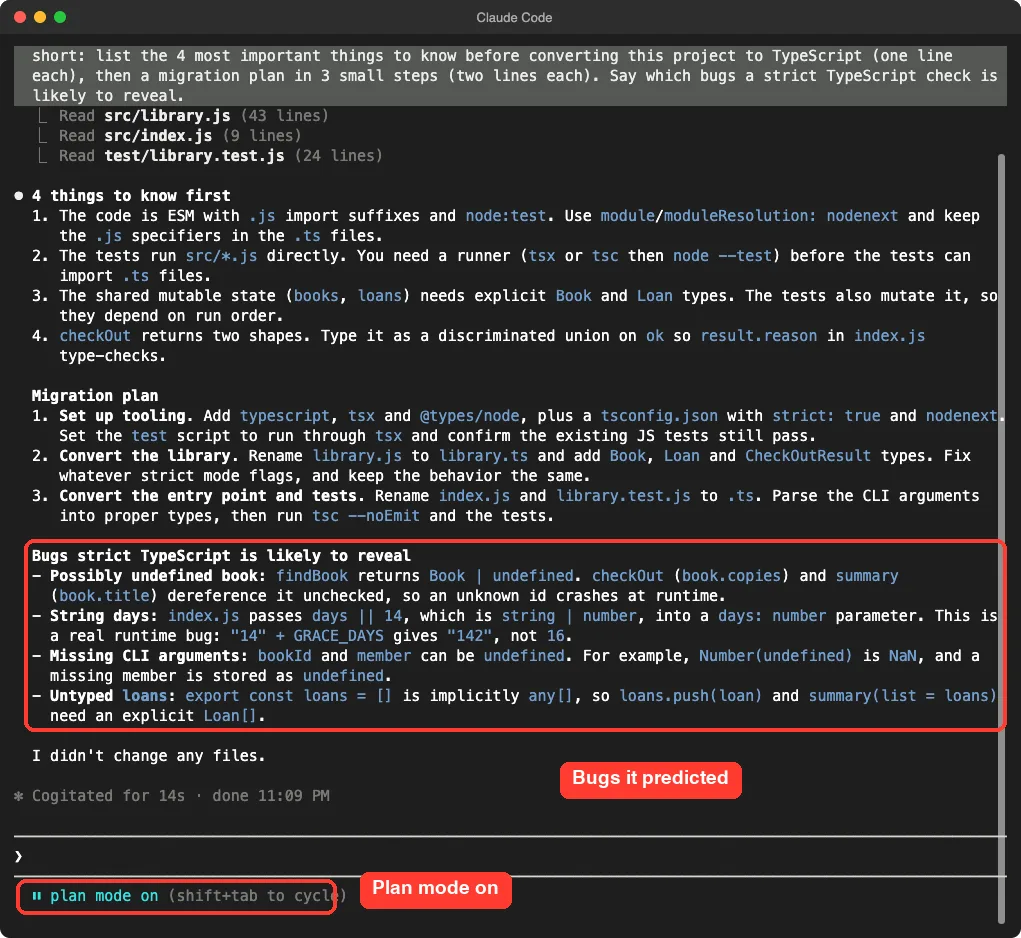Toggle the plan mode on indicator
The image size is (1021, 938).
tap(104, 896)
